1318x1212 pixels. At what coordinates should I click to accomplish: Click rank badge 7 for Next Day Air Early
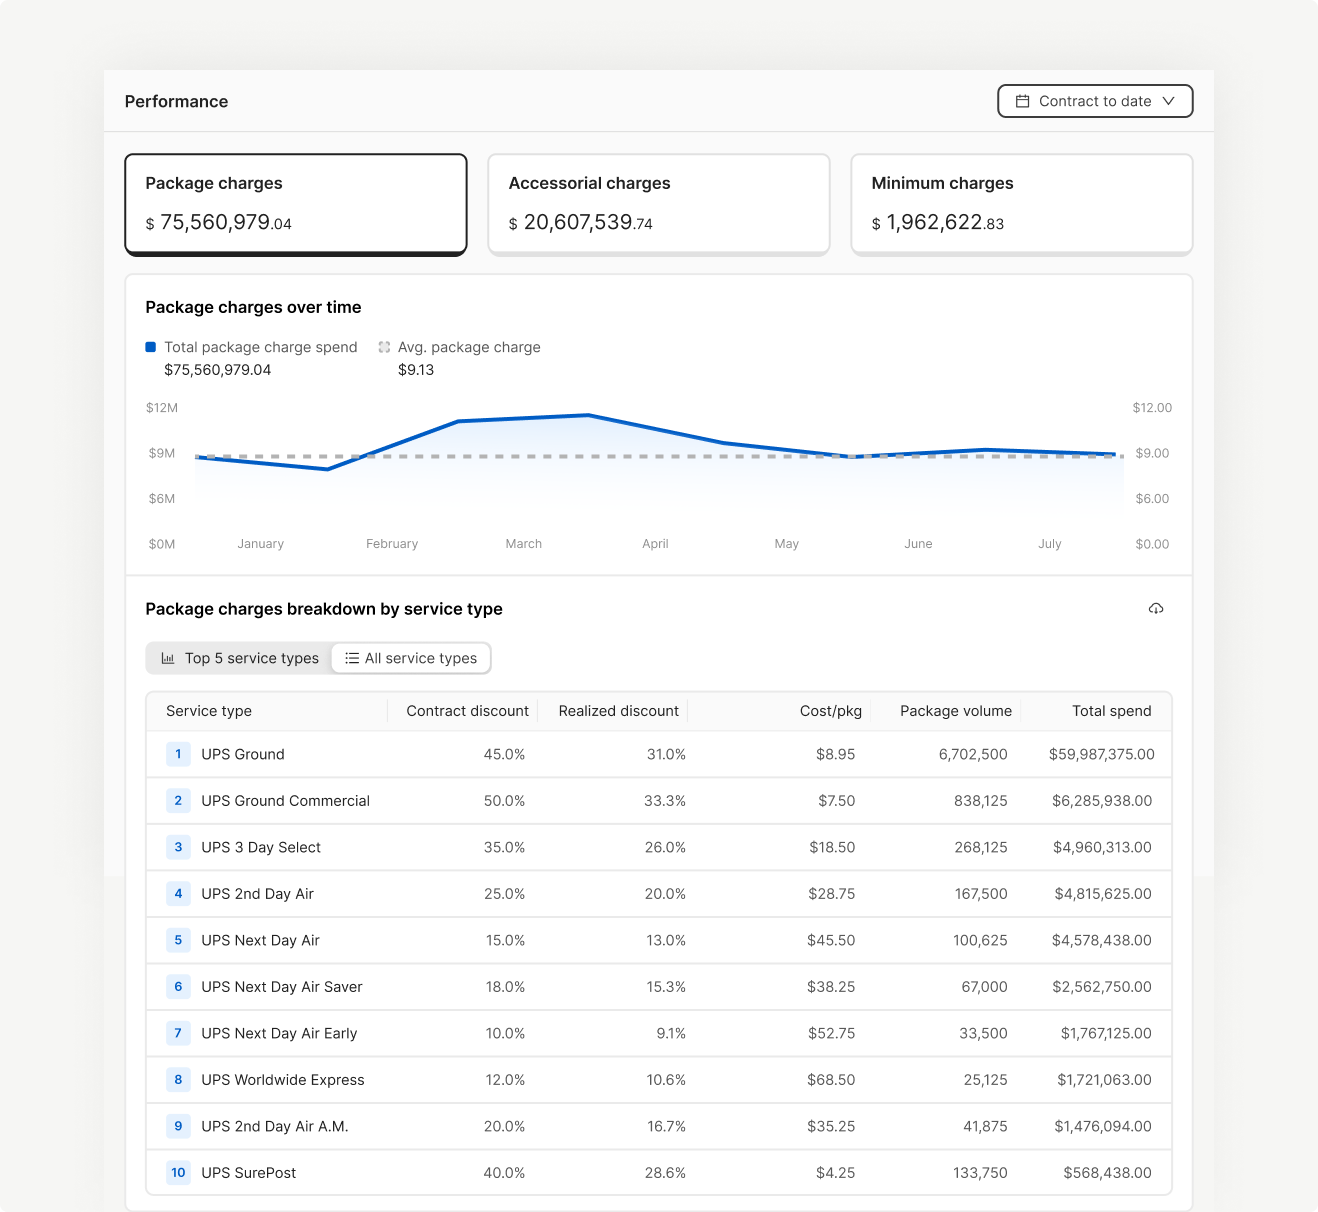click(178, 1033)
